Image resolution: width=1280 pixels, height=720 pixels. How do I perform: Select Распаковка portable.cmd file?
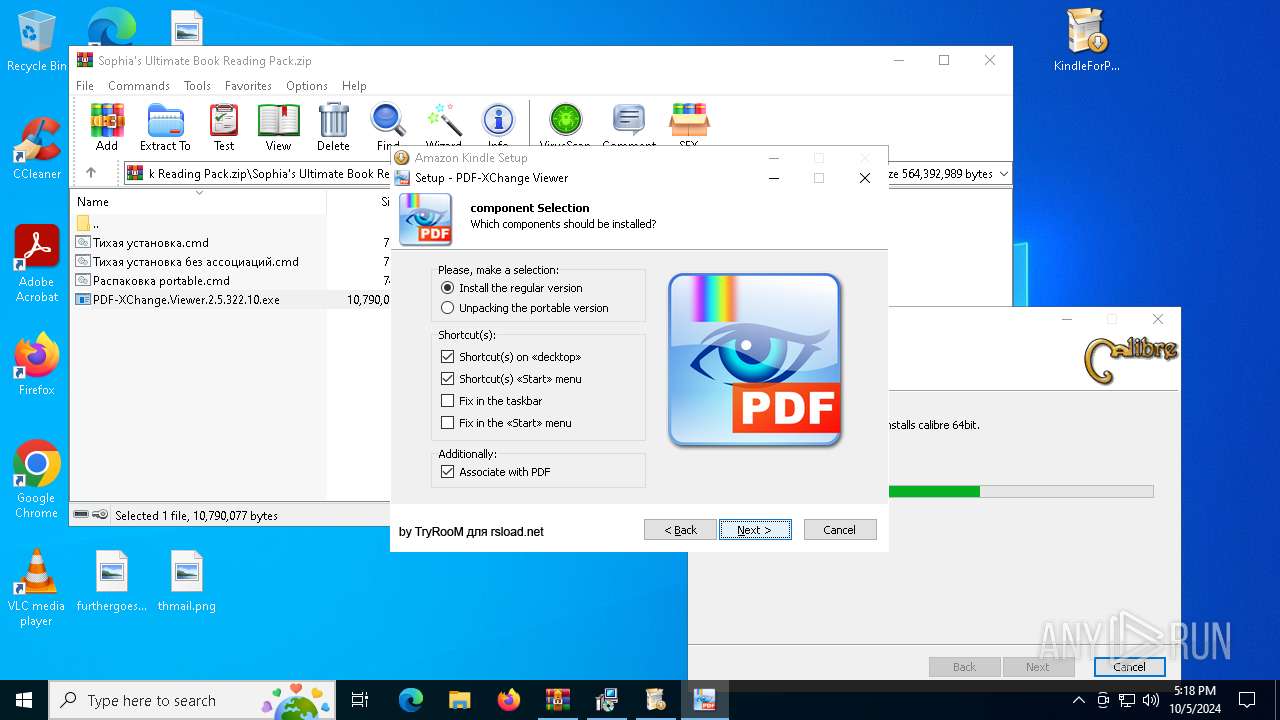tap(231, 280)
